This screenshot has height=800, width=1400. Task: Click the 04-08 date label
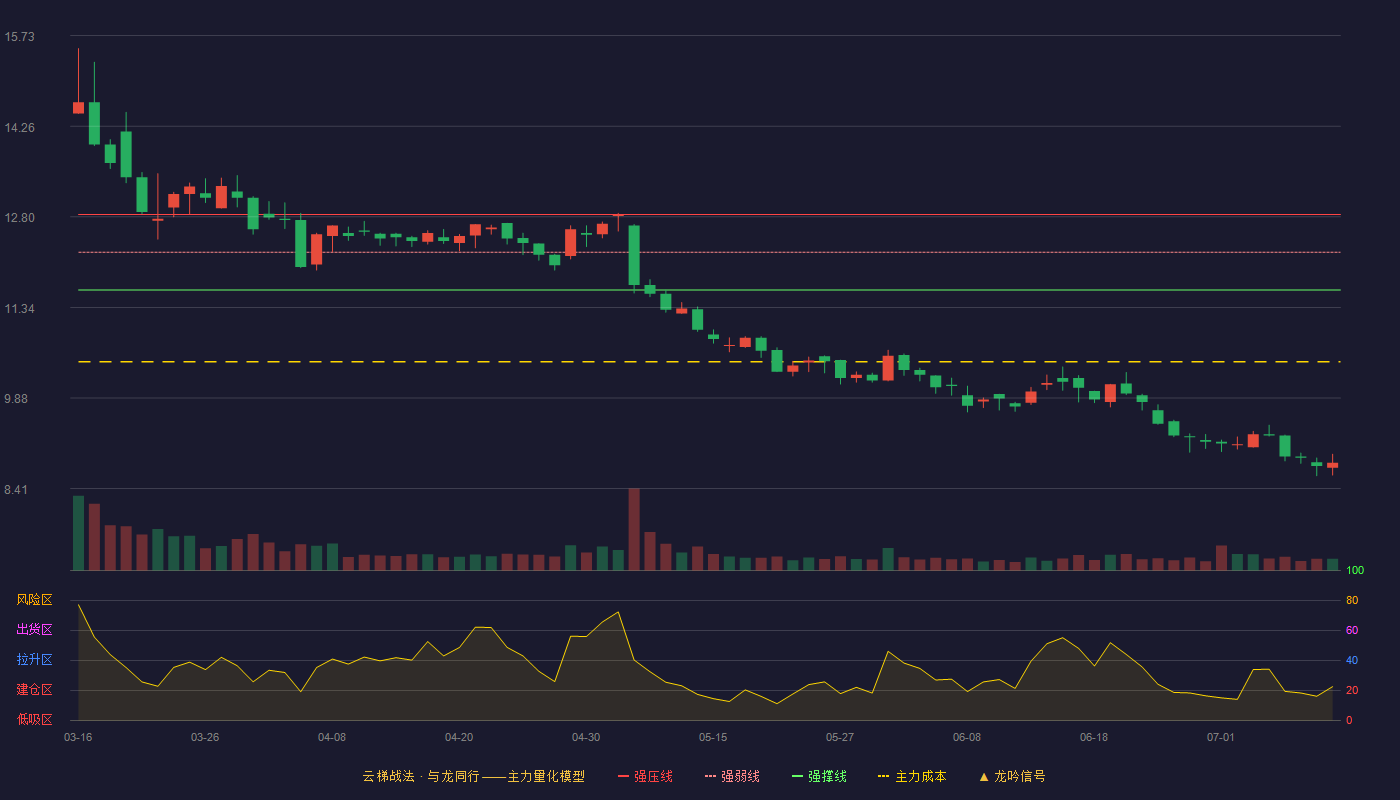(x=332, y=737)
